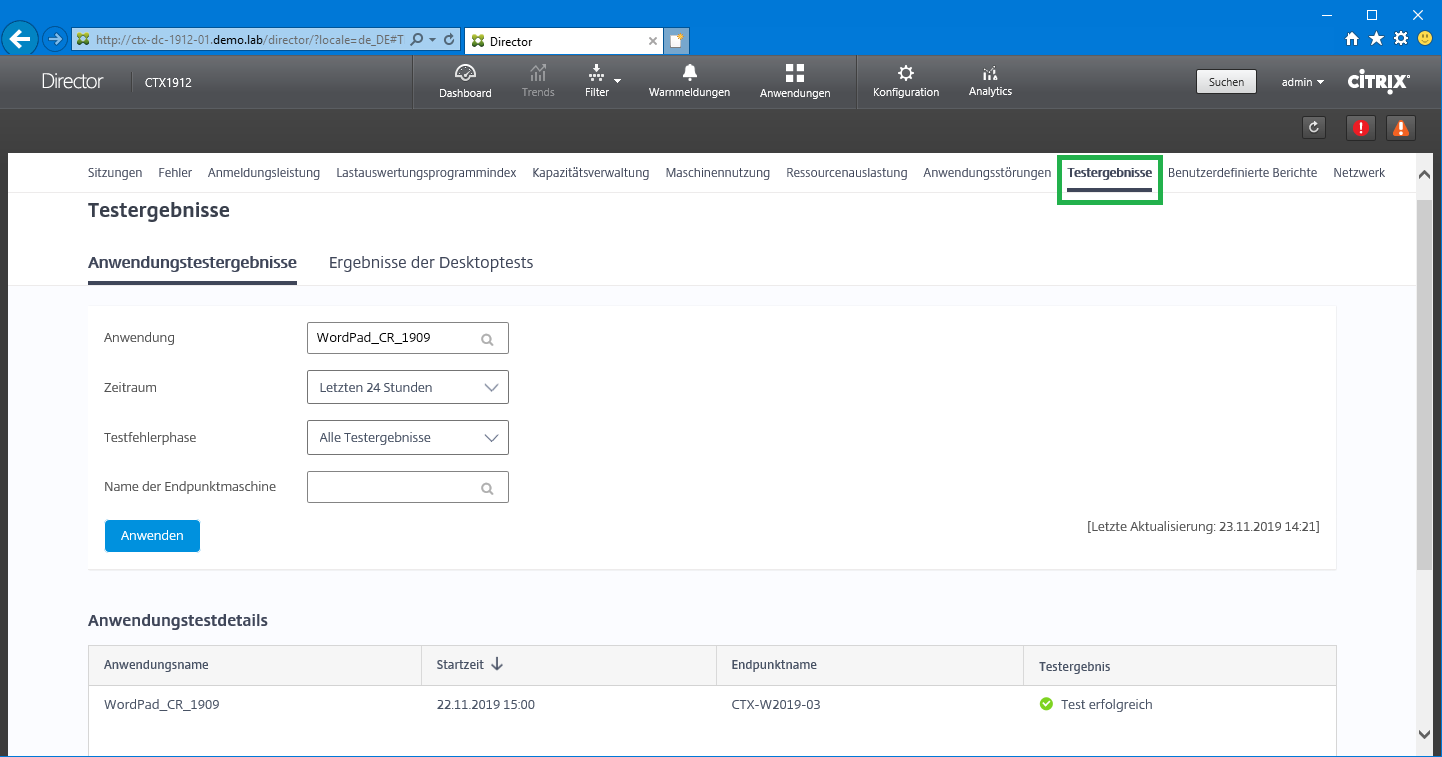Expand the Zeitraum dropdown
This screenshot has width=1442, height=757.
click(408, 387)
